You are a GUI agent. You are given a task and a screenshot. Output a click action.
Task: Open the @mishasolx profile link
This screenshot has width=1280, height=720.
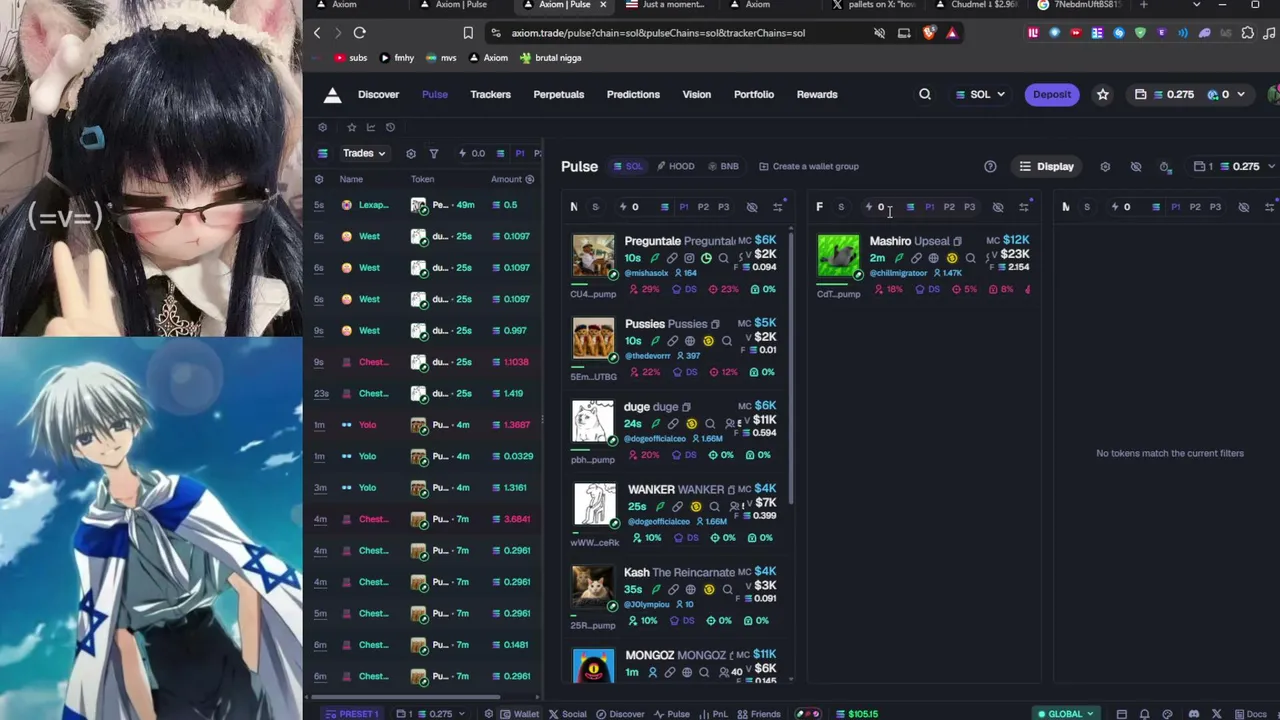[647, 273]
